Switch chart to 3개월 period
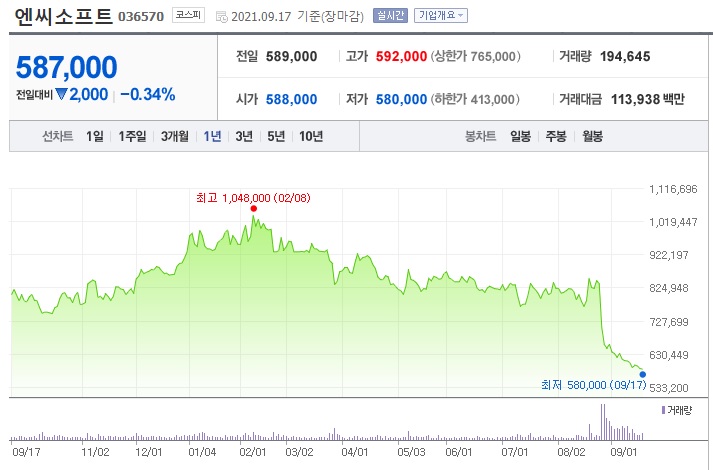 coord(175,136)
